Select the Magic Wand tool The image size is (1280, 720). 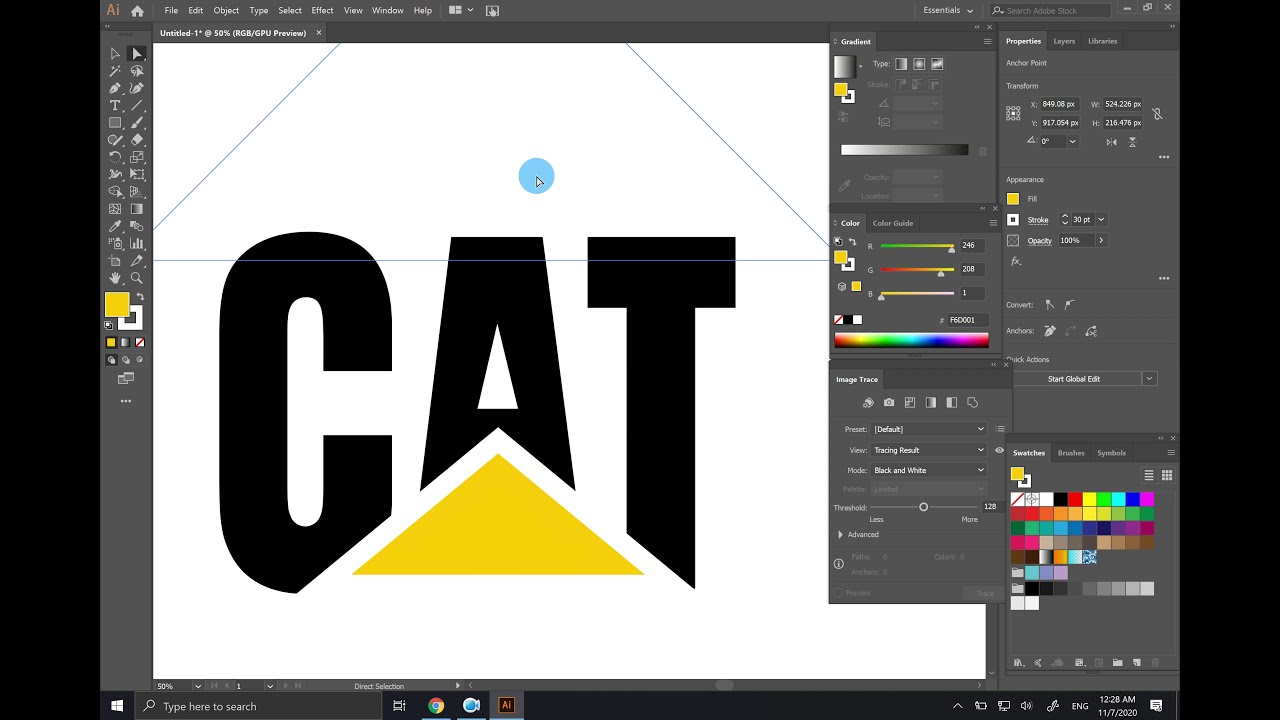tap(115, 71)
